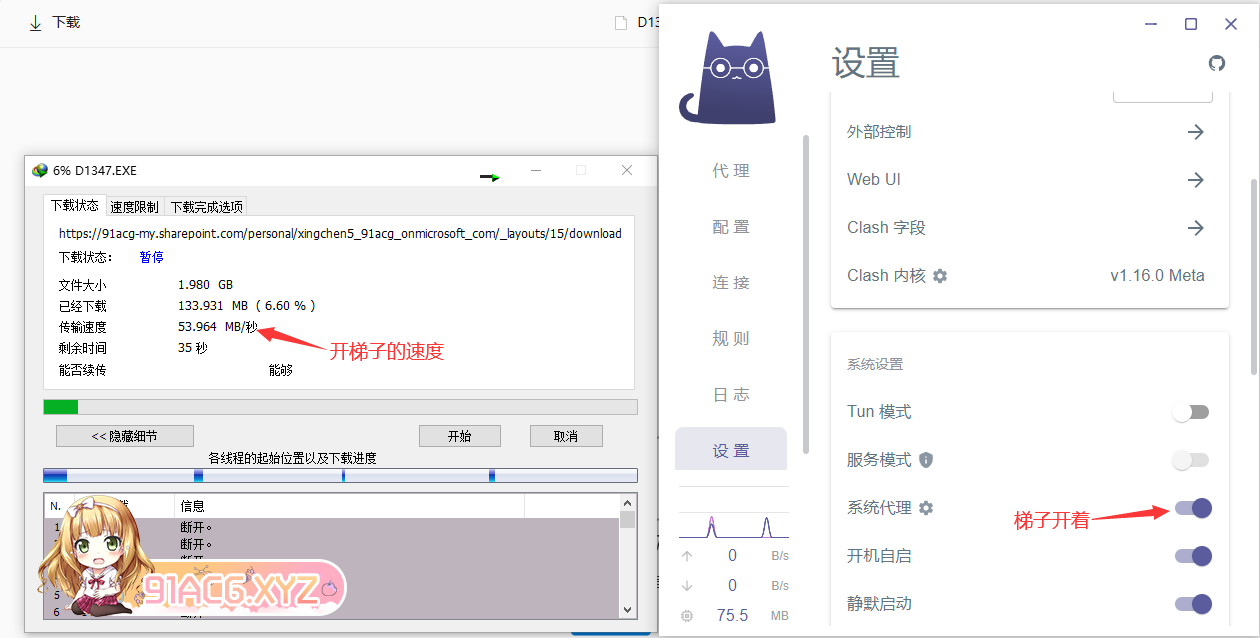This screenshot has height=638, width=1260.
Task: Click the 隐藏细节 button
Action: [124, 436]
